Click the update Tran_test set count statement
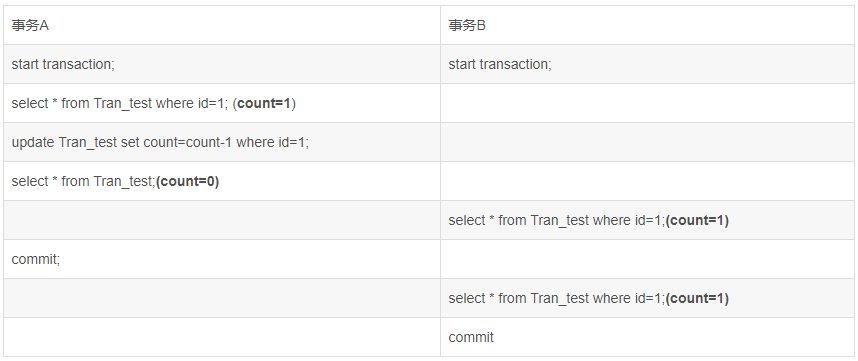The width and height of the screenshot is (858, 361). [160, 143]
